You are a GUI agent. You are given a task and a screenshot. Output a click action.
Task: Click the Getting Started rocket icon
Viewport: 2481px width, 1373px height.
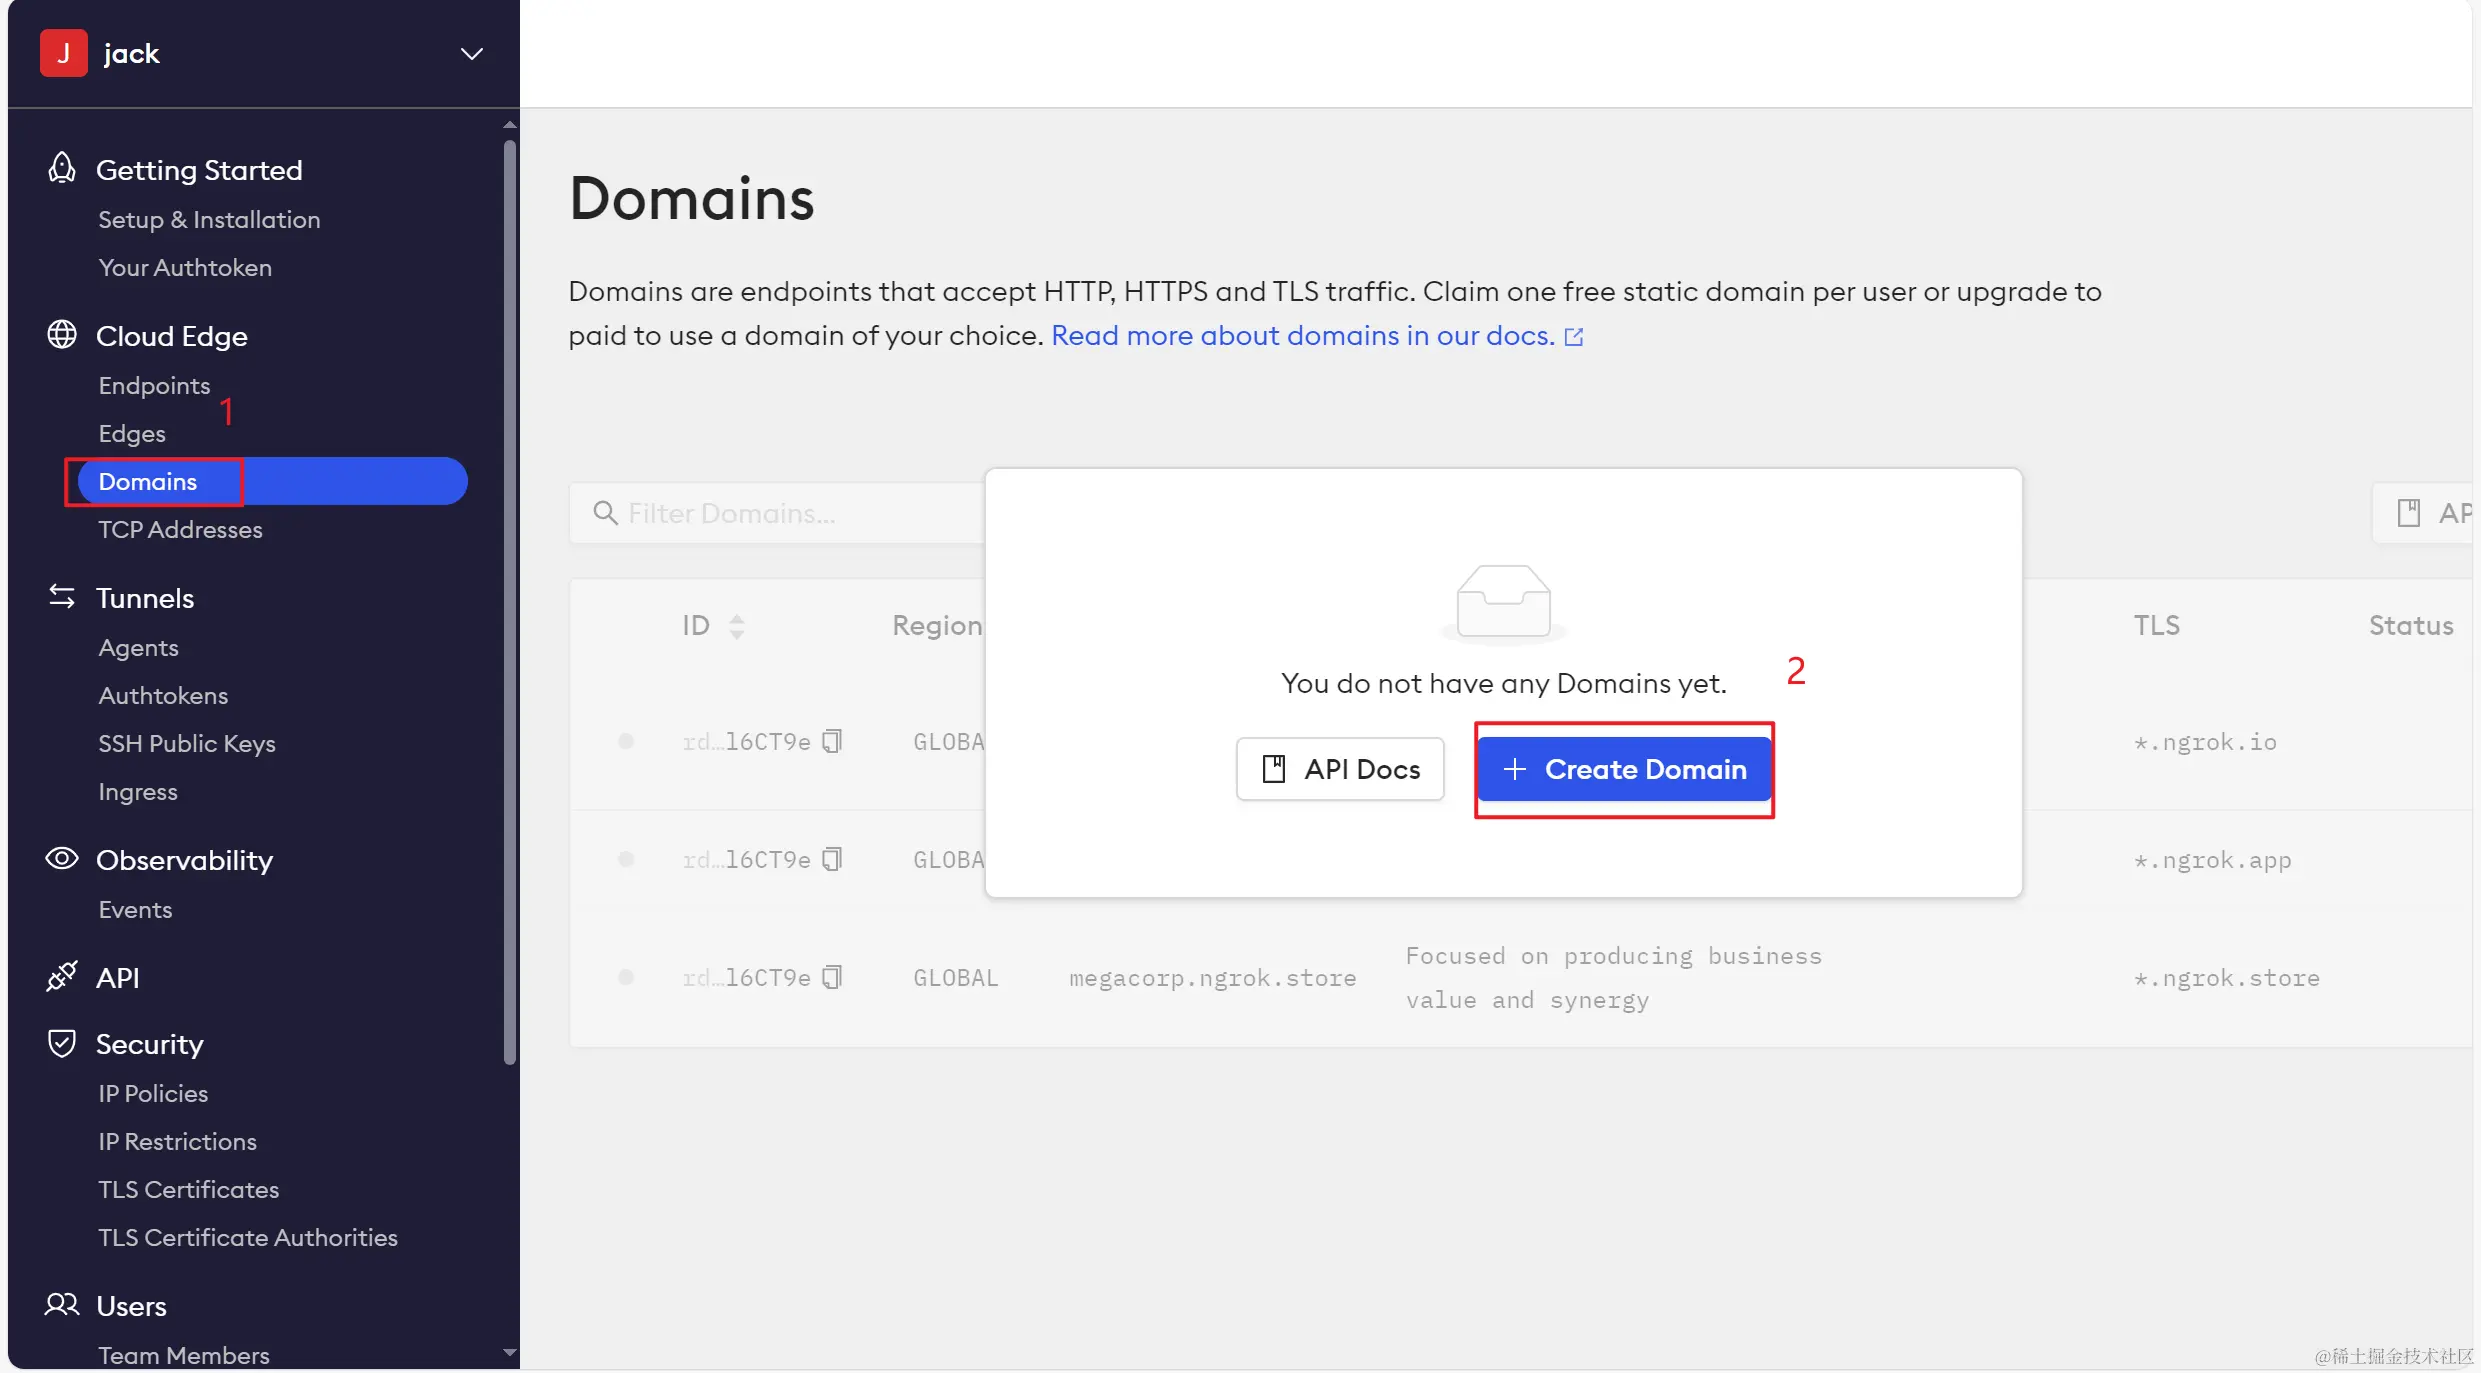tap(62, 168)
